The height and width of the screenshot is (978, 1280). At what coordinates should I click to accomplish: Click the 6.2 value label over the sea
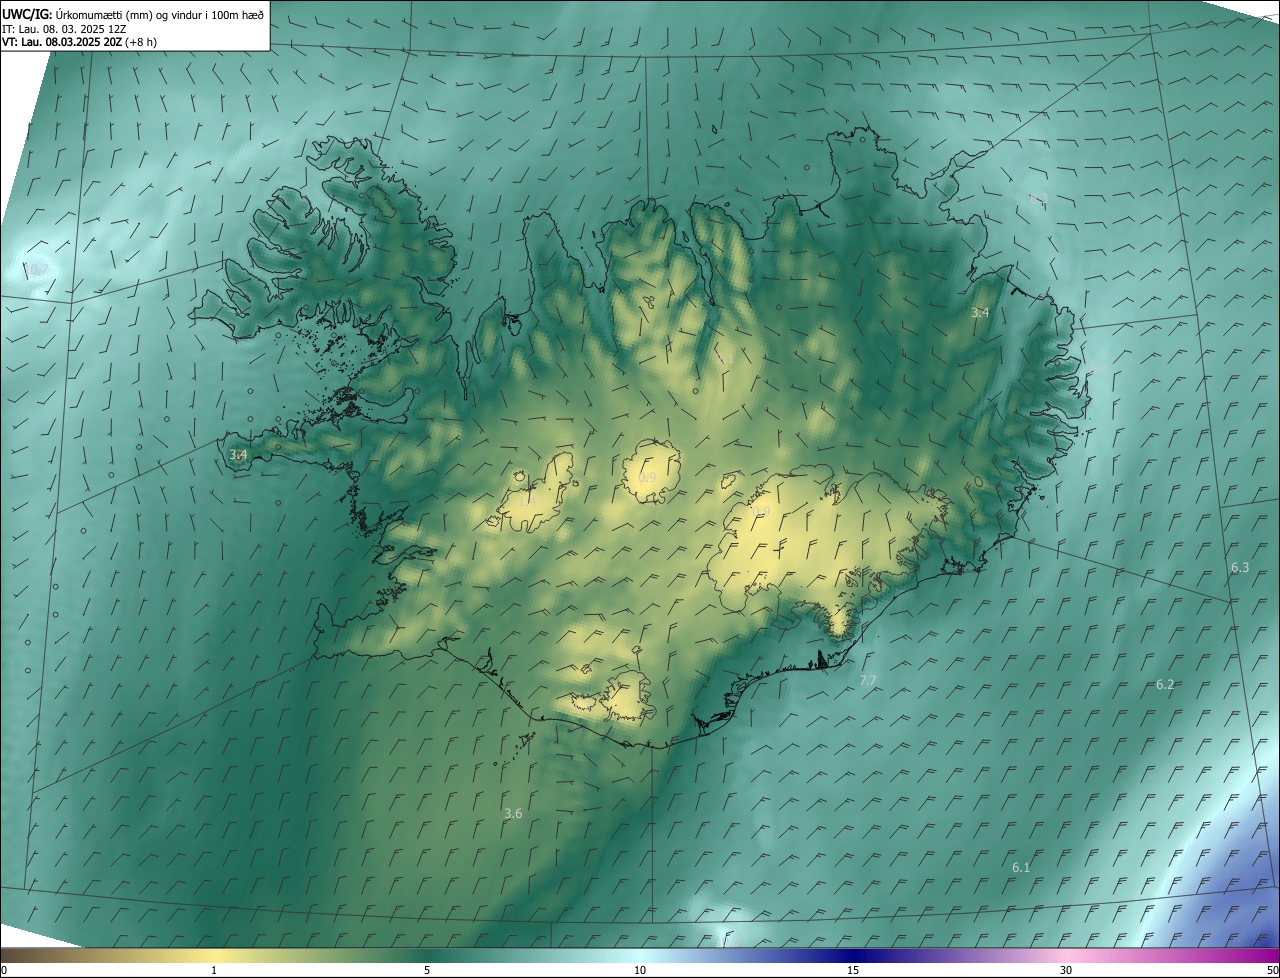1165,685
